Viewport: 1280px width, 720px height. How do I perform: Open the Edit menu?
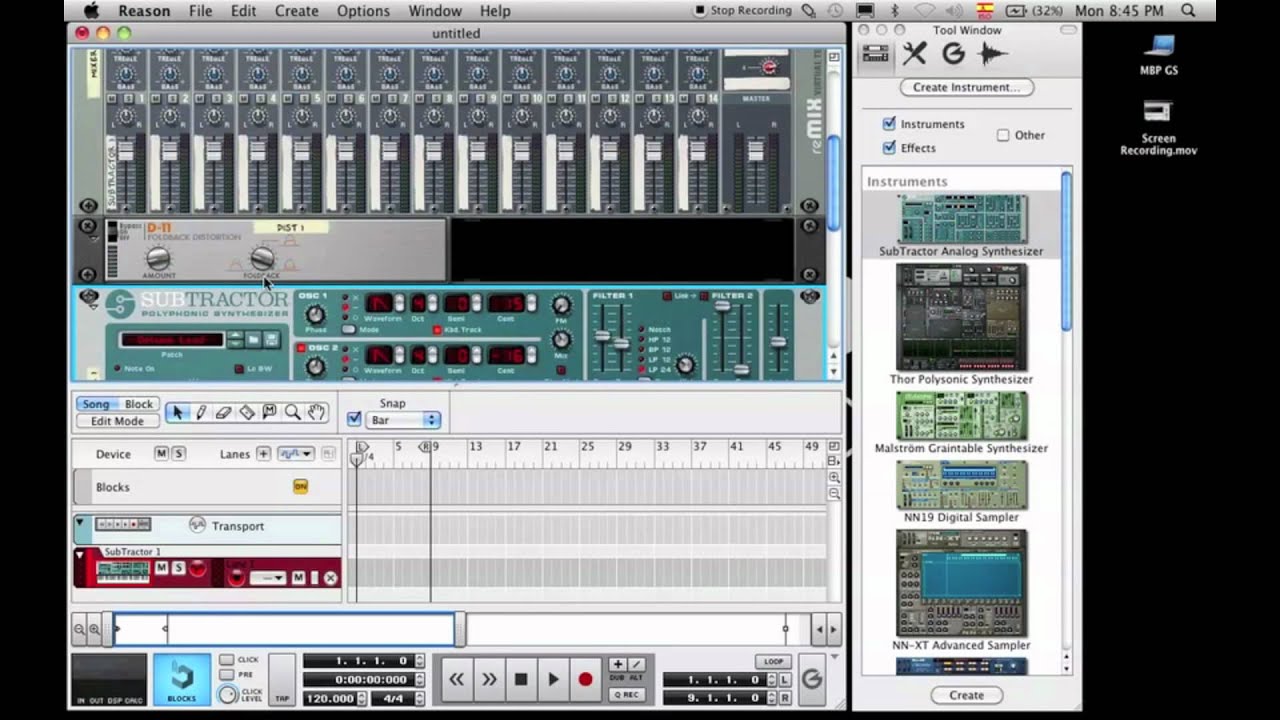[x=243, y=11]
